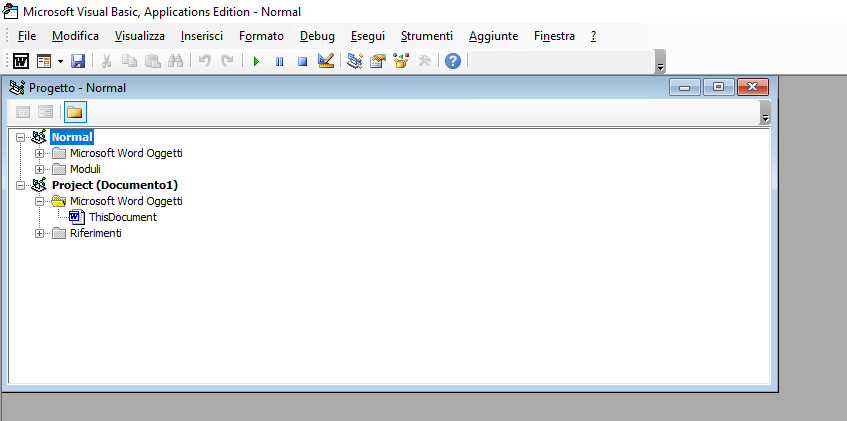Select ThisDocument in the project tree
The width and height of the screenshot is (847, 421).
coord(122,217)
